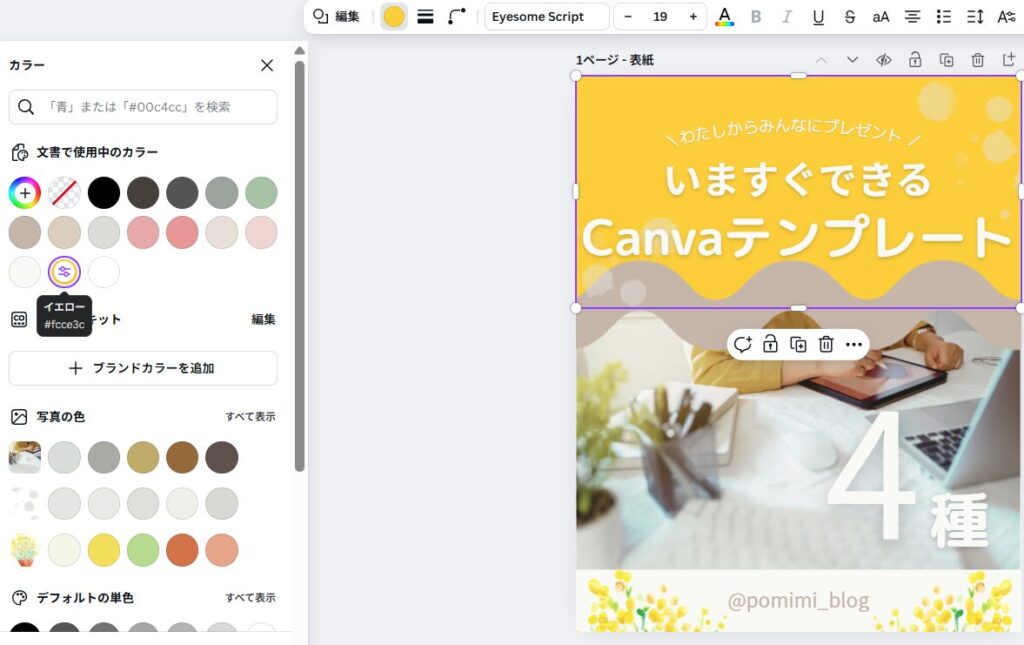Change text alignment with the alignment icon
This screenshot has width=1024, height=645.
[912, 16]
